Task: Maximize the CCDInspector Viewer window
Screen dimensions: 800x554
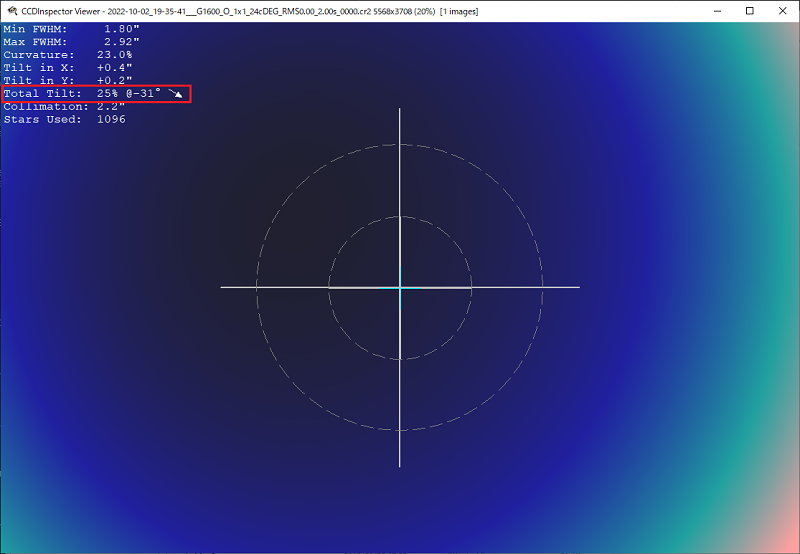Action: tap(749, 11)
